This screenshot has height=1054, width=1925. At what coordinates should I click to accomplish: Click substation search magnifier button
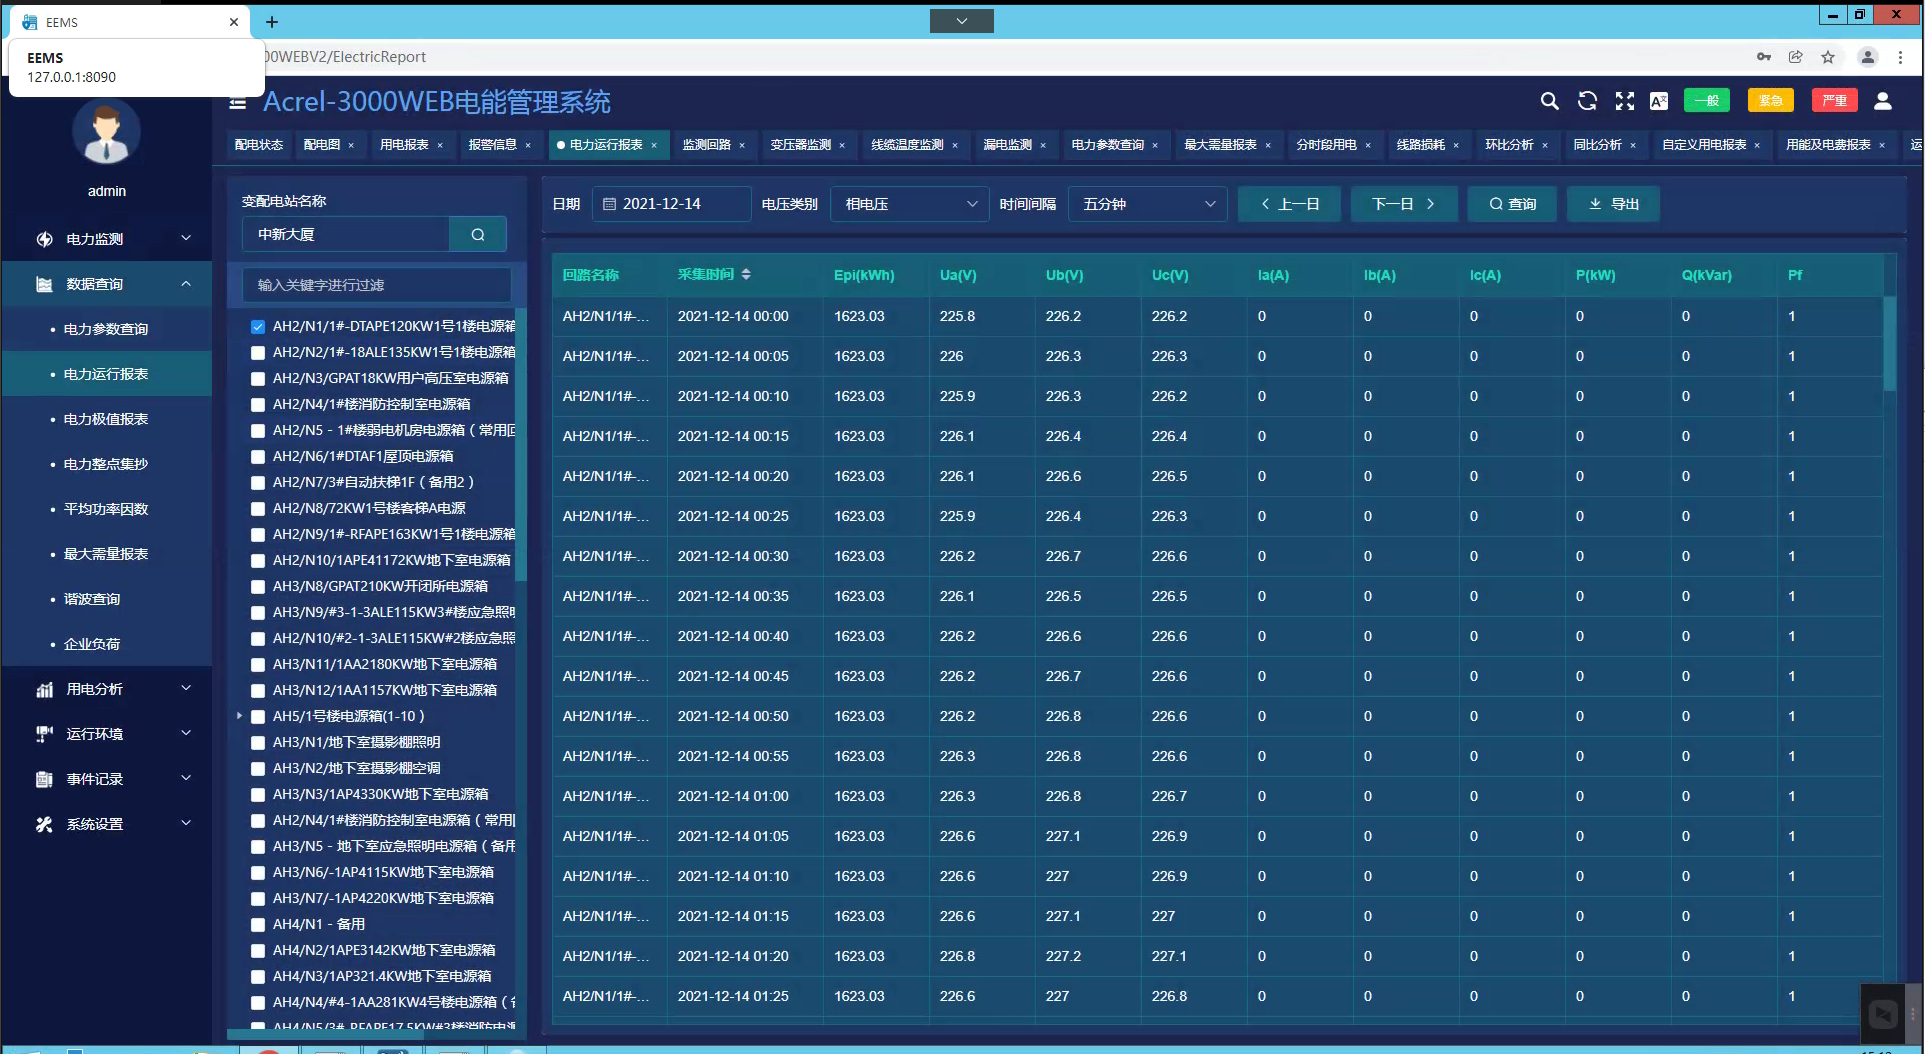478,234
